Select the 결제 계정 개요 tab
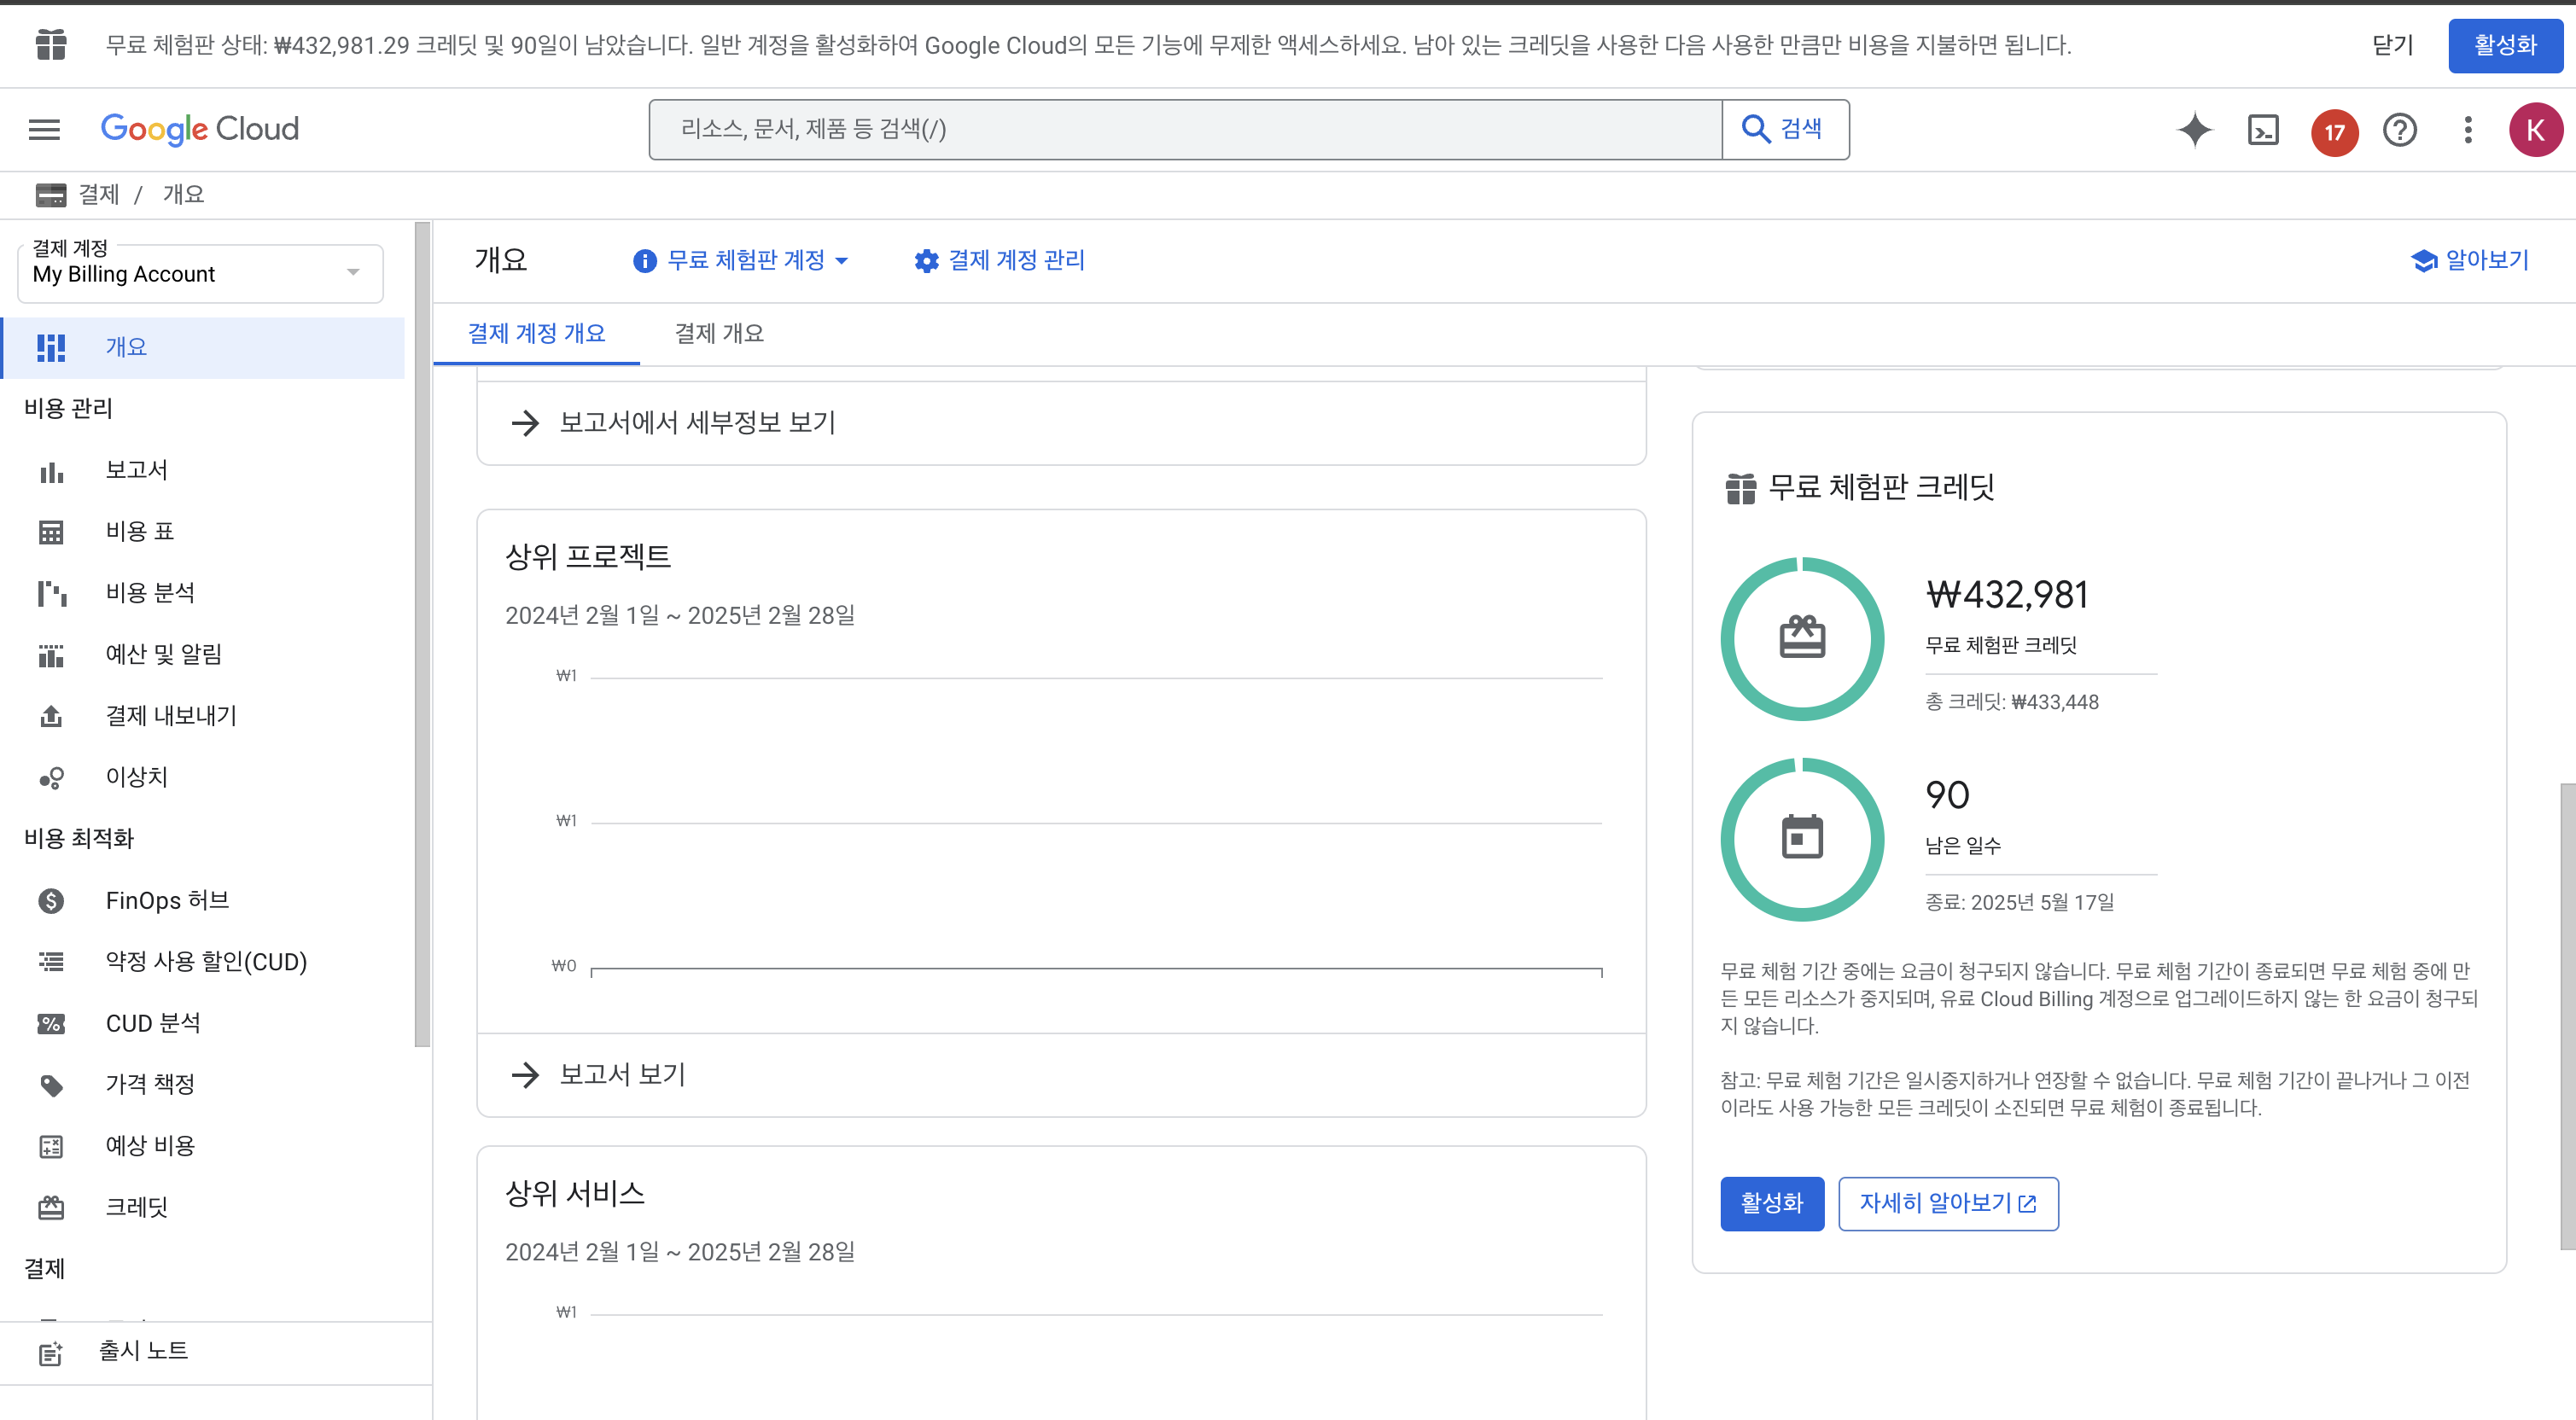Viewport: 2576px width, 1420px height. click(x=536, y=333)
